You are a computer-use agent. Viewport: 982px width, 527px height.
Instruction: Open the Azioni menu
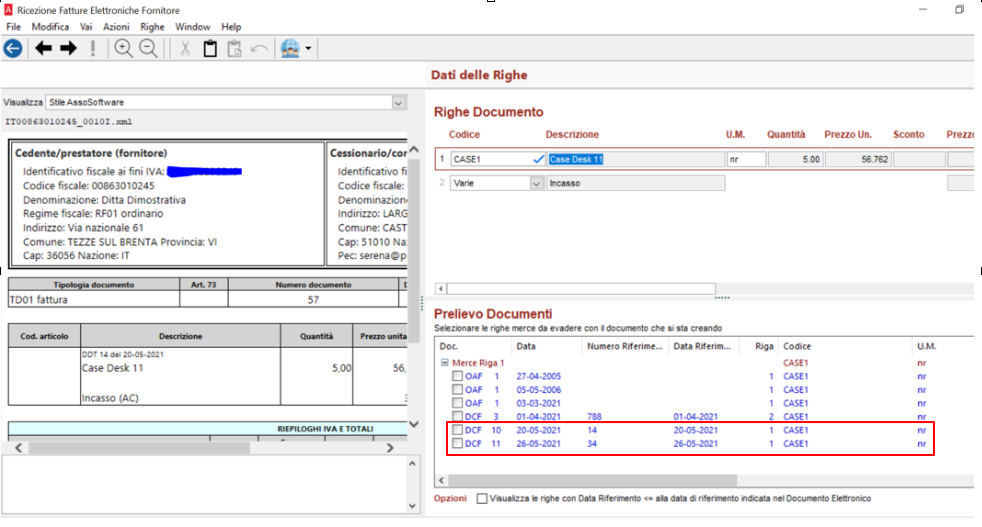coord(116,27)
